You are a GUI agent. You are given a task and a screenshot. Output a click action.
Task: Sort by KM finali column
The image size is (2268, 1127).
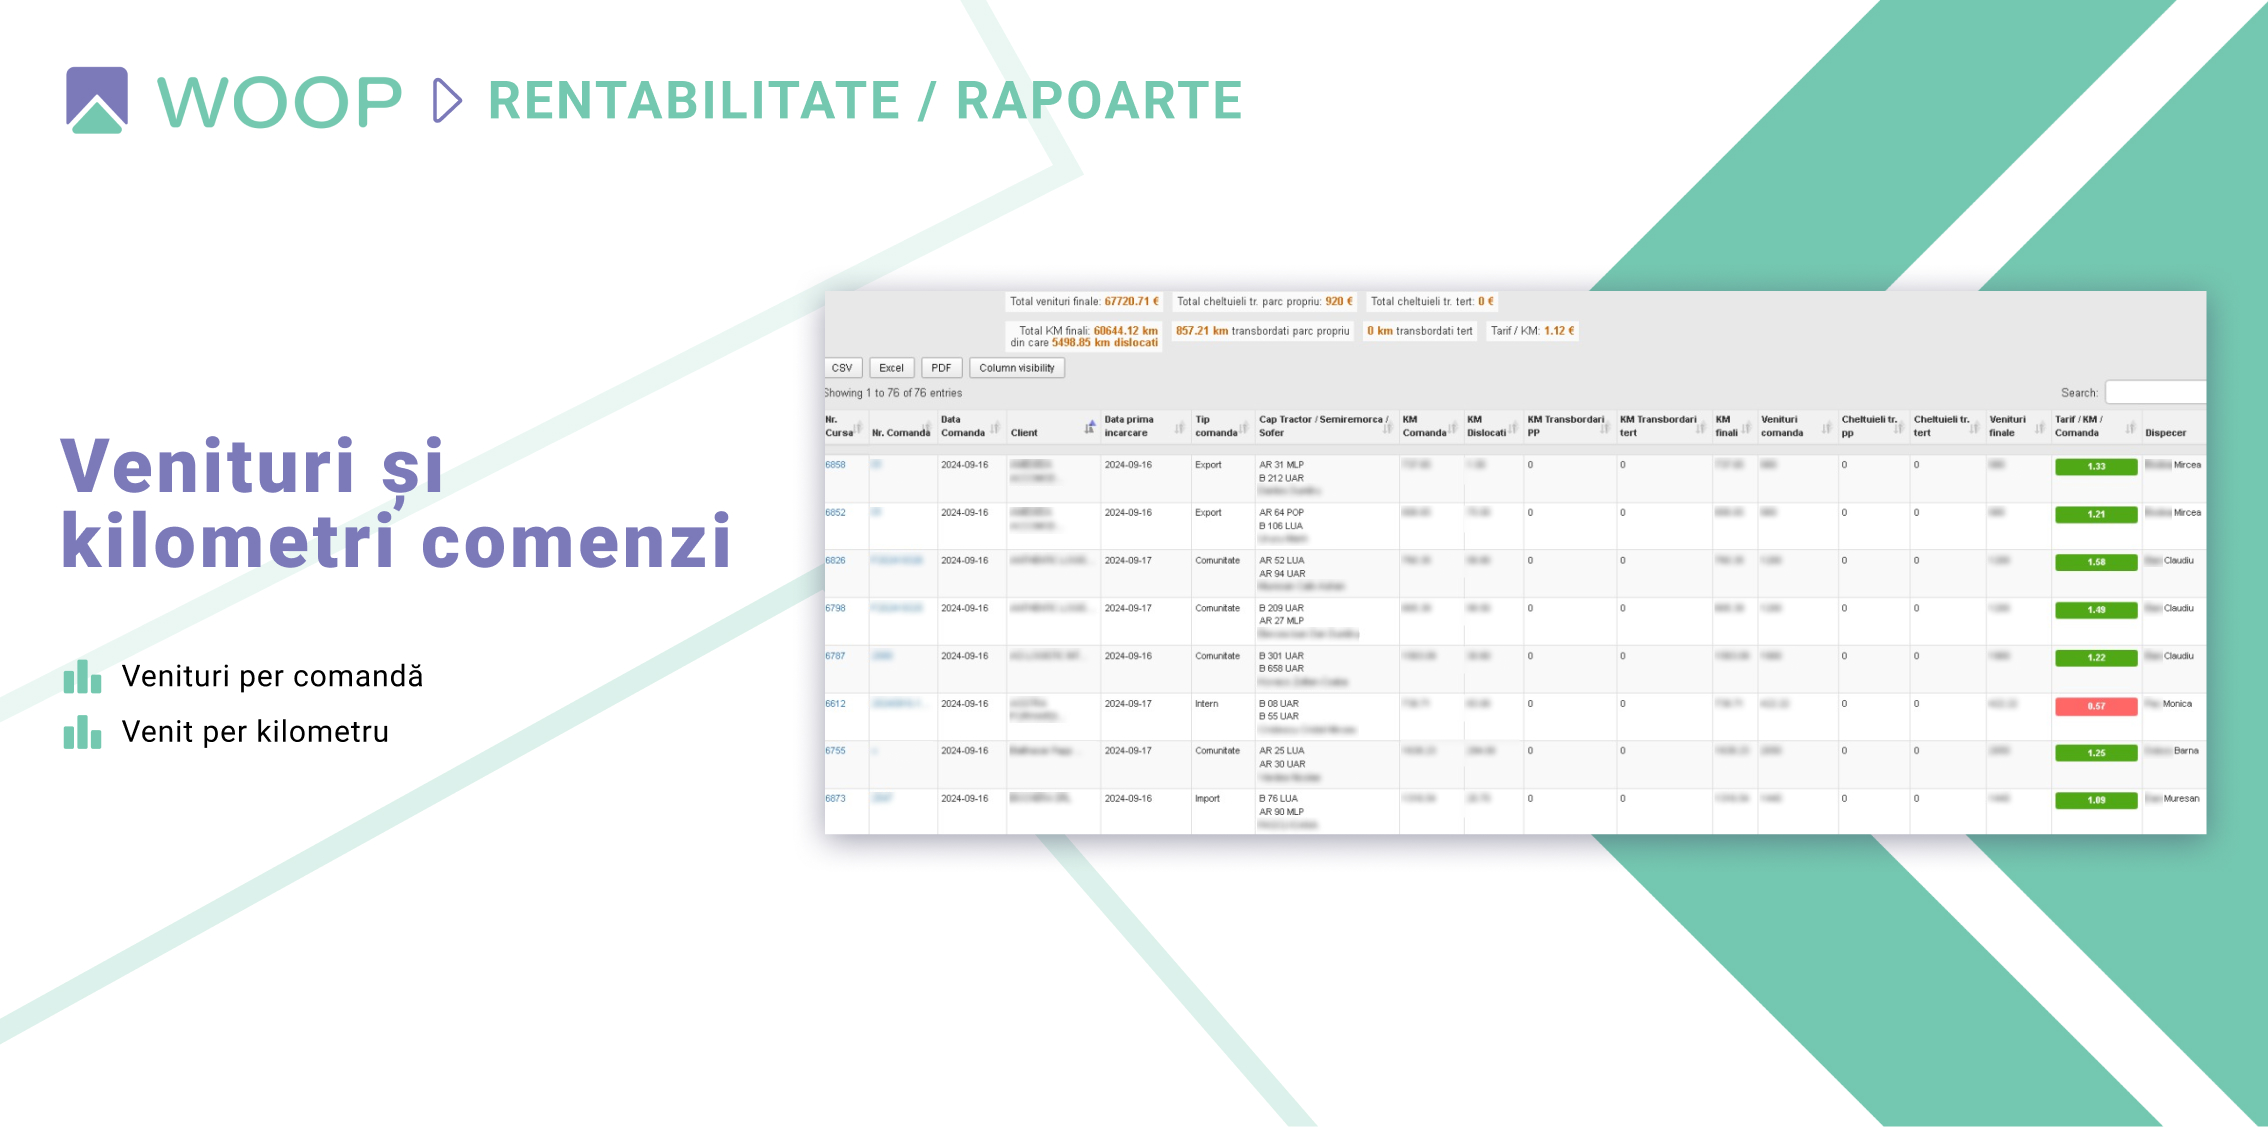[1734, 427]
